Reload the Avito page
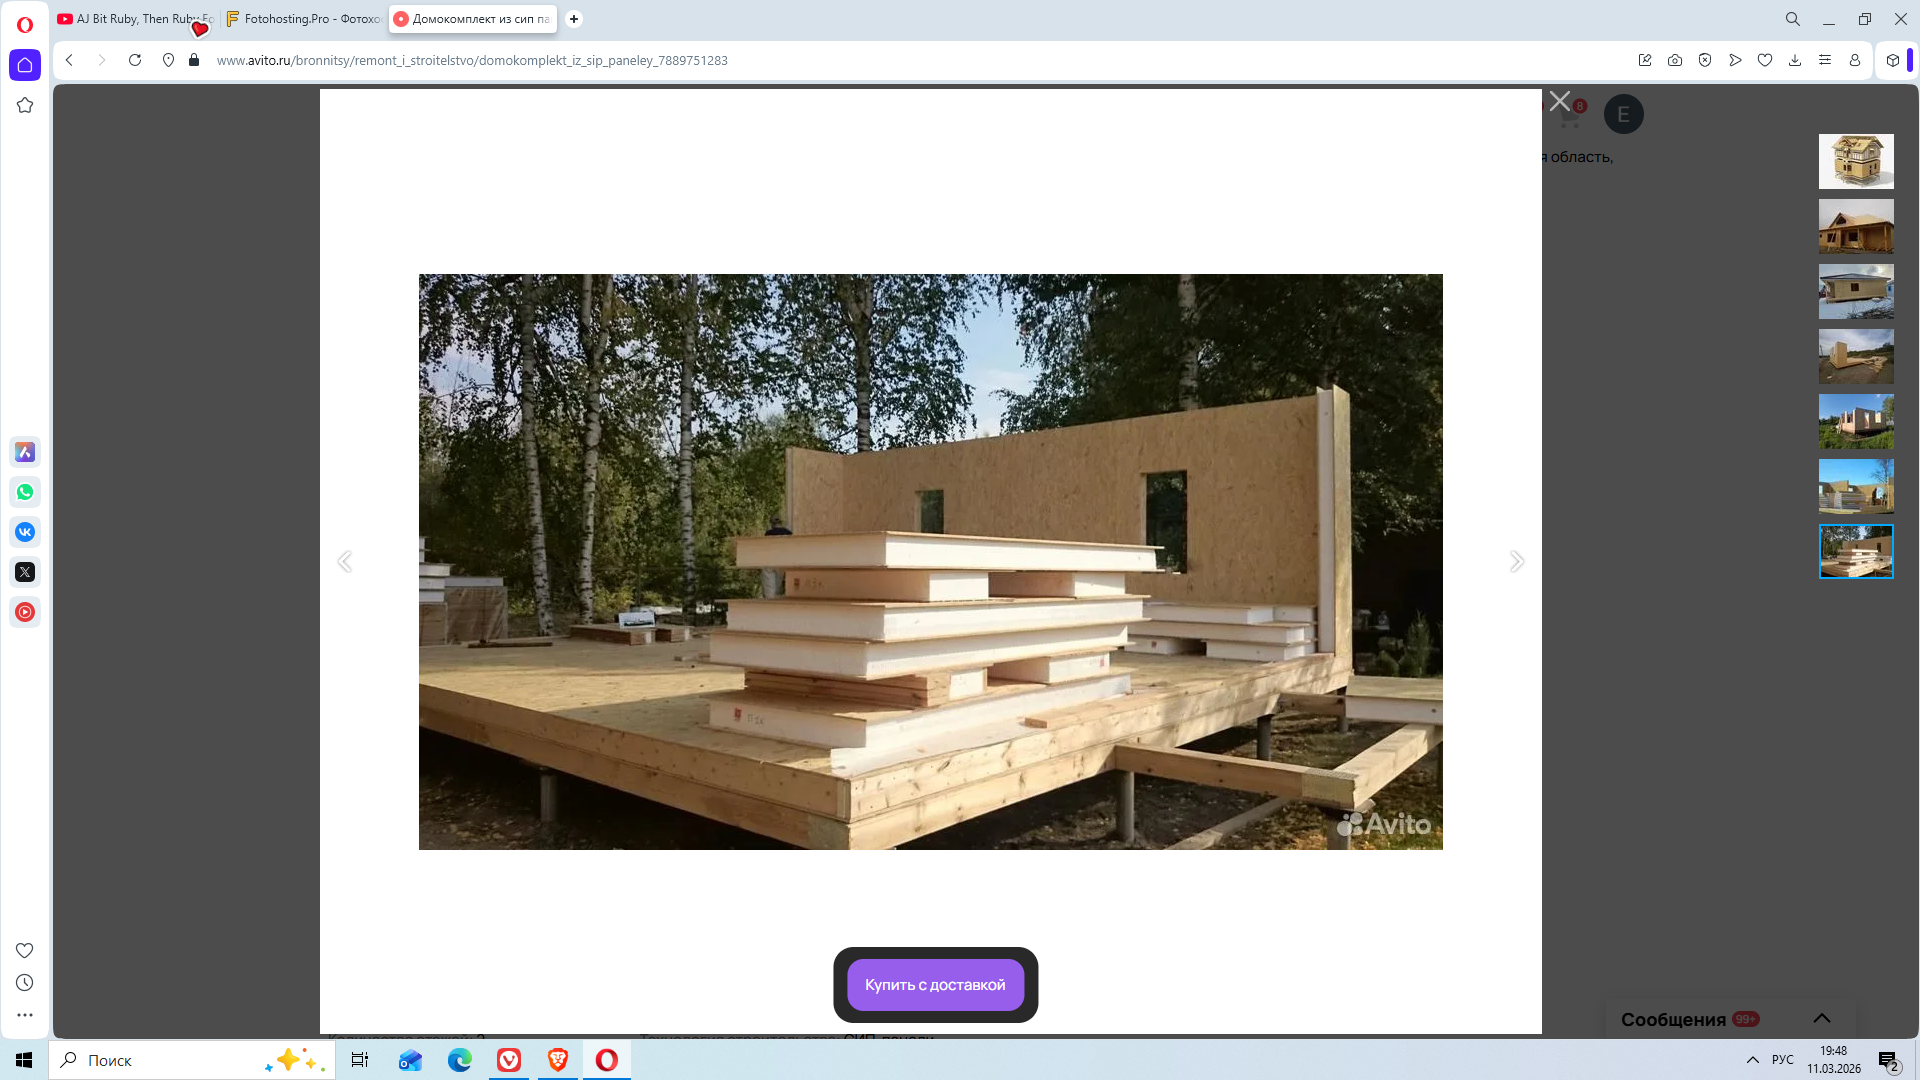Viewport: 1920px width, 1080px height. [135, 60]
